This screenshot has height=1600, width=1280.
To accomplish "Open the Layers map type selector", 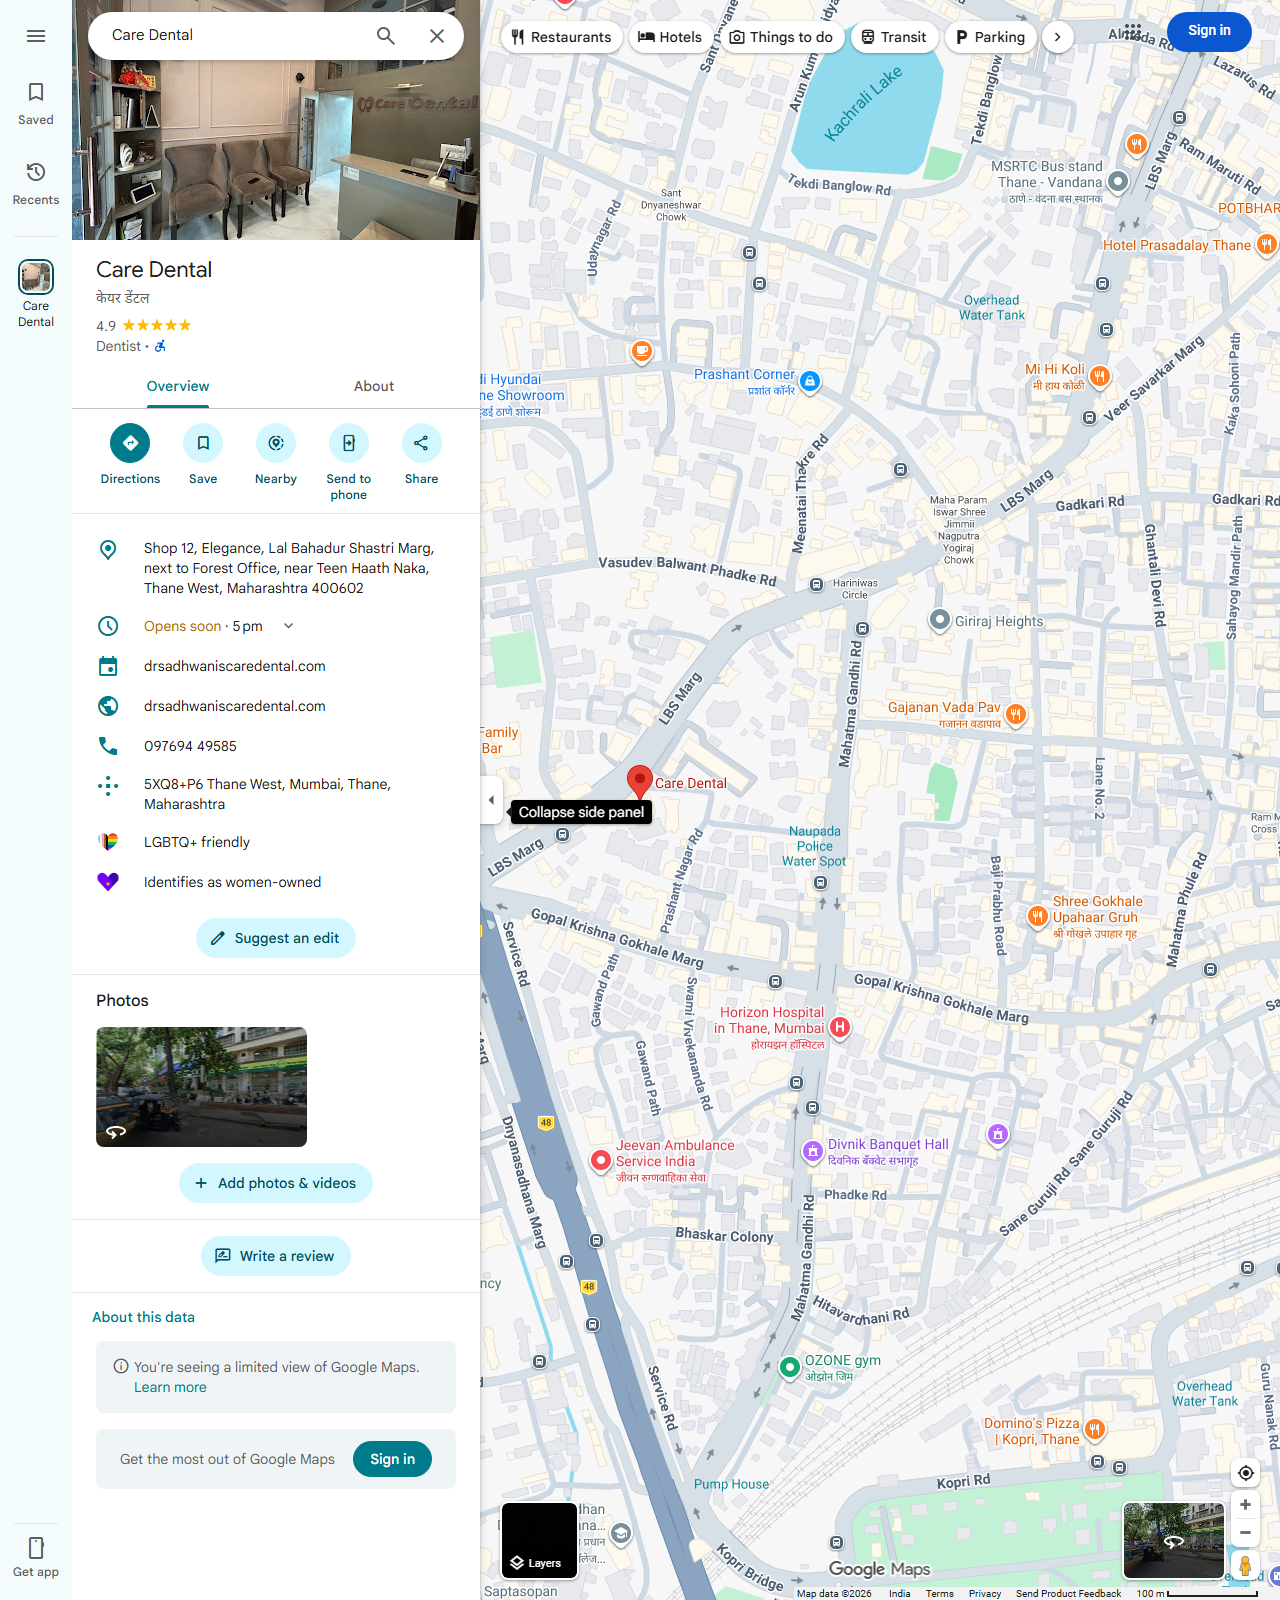I will tap(540, 1540).
